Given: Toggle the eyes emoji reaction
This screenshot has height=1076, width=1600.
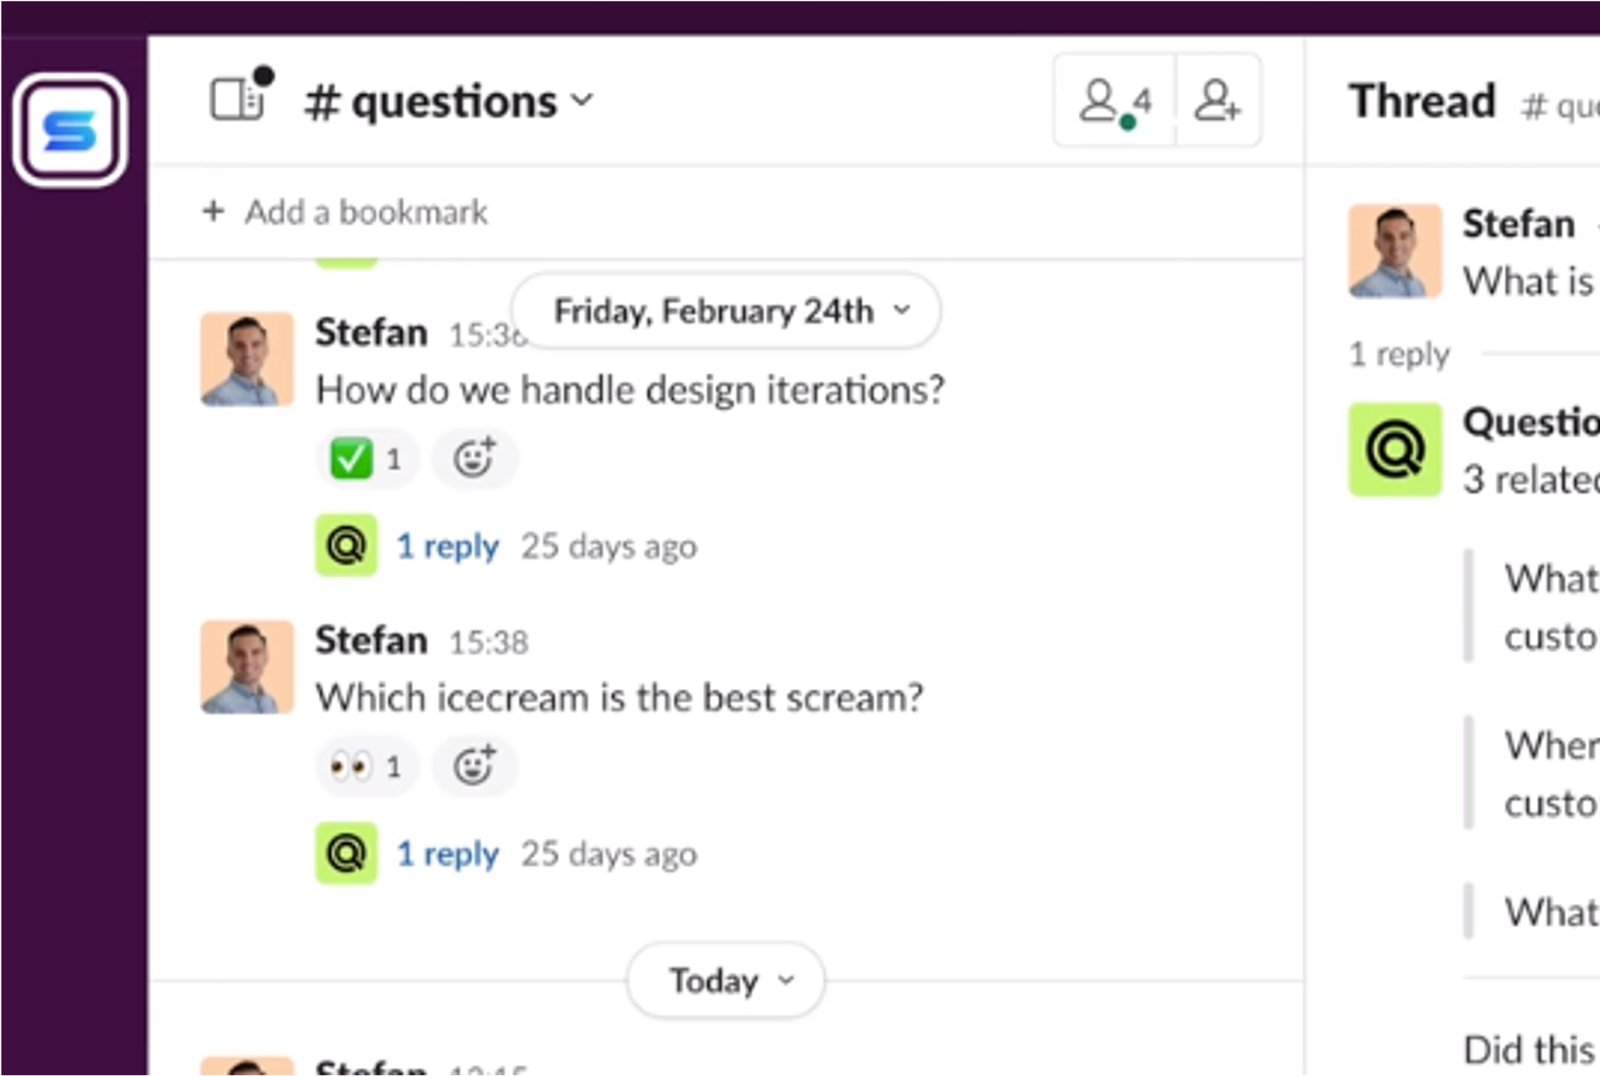Looking at the screenshot, I should point(366,767).
